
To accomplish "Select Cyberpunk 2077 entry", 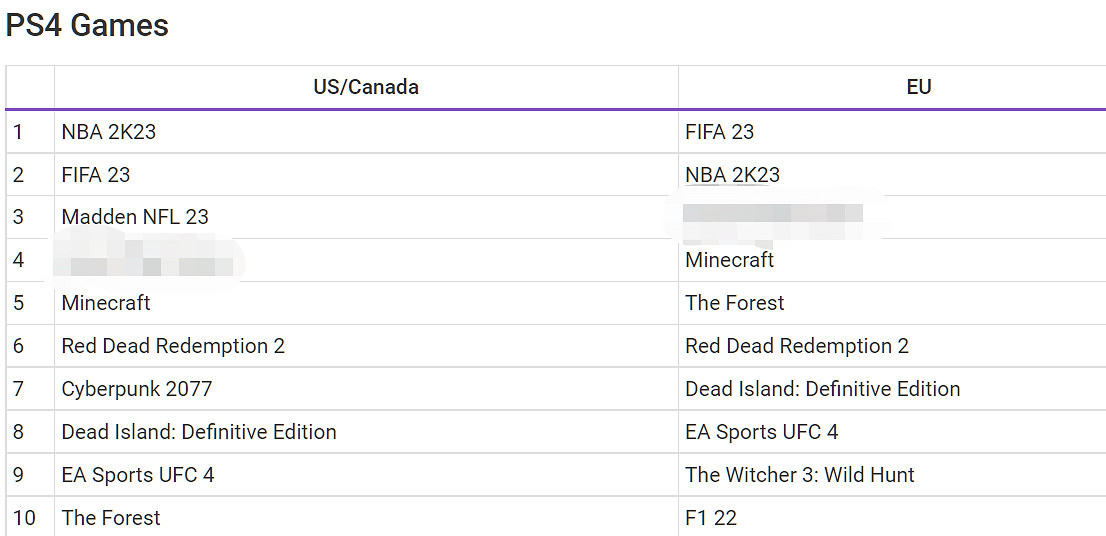I will [x=137, y=389].
